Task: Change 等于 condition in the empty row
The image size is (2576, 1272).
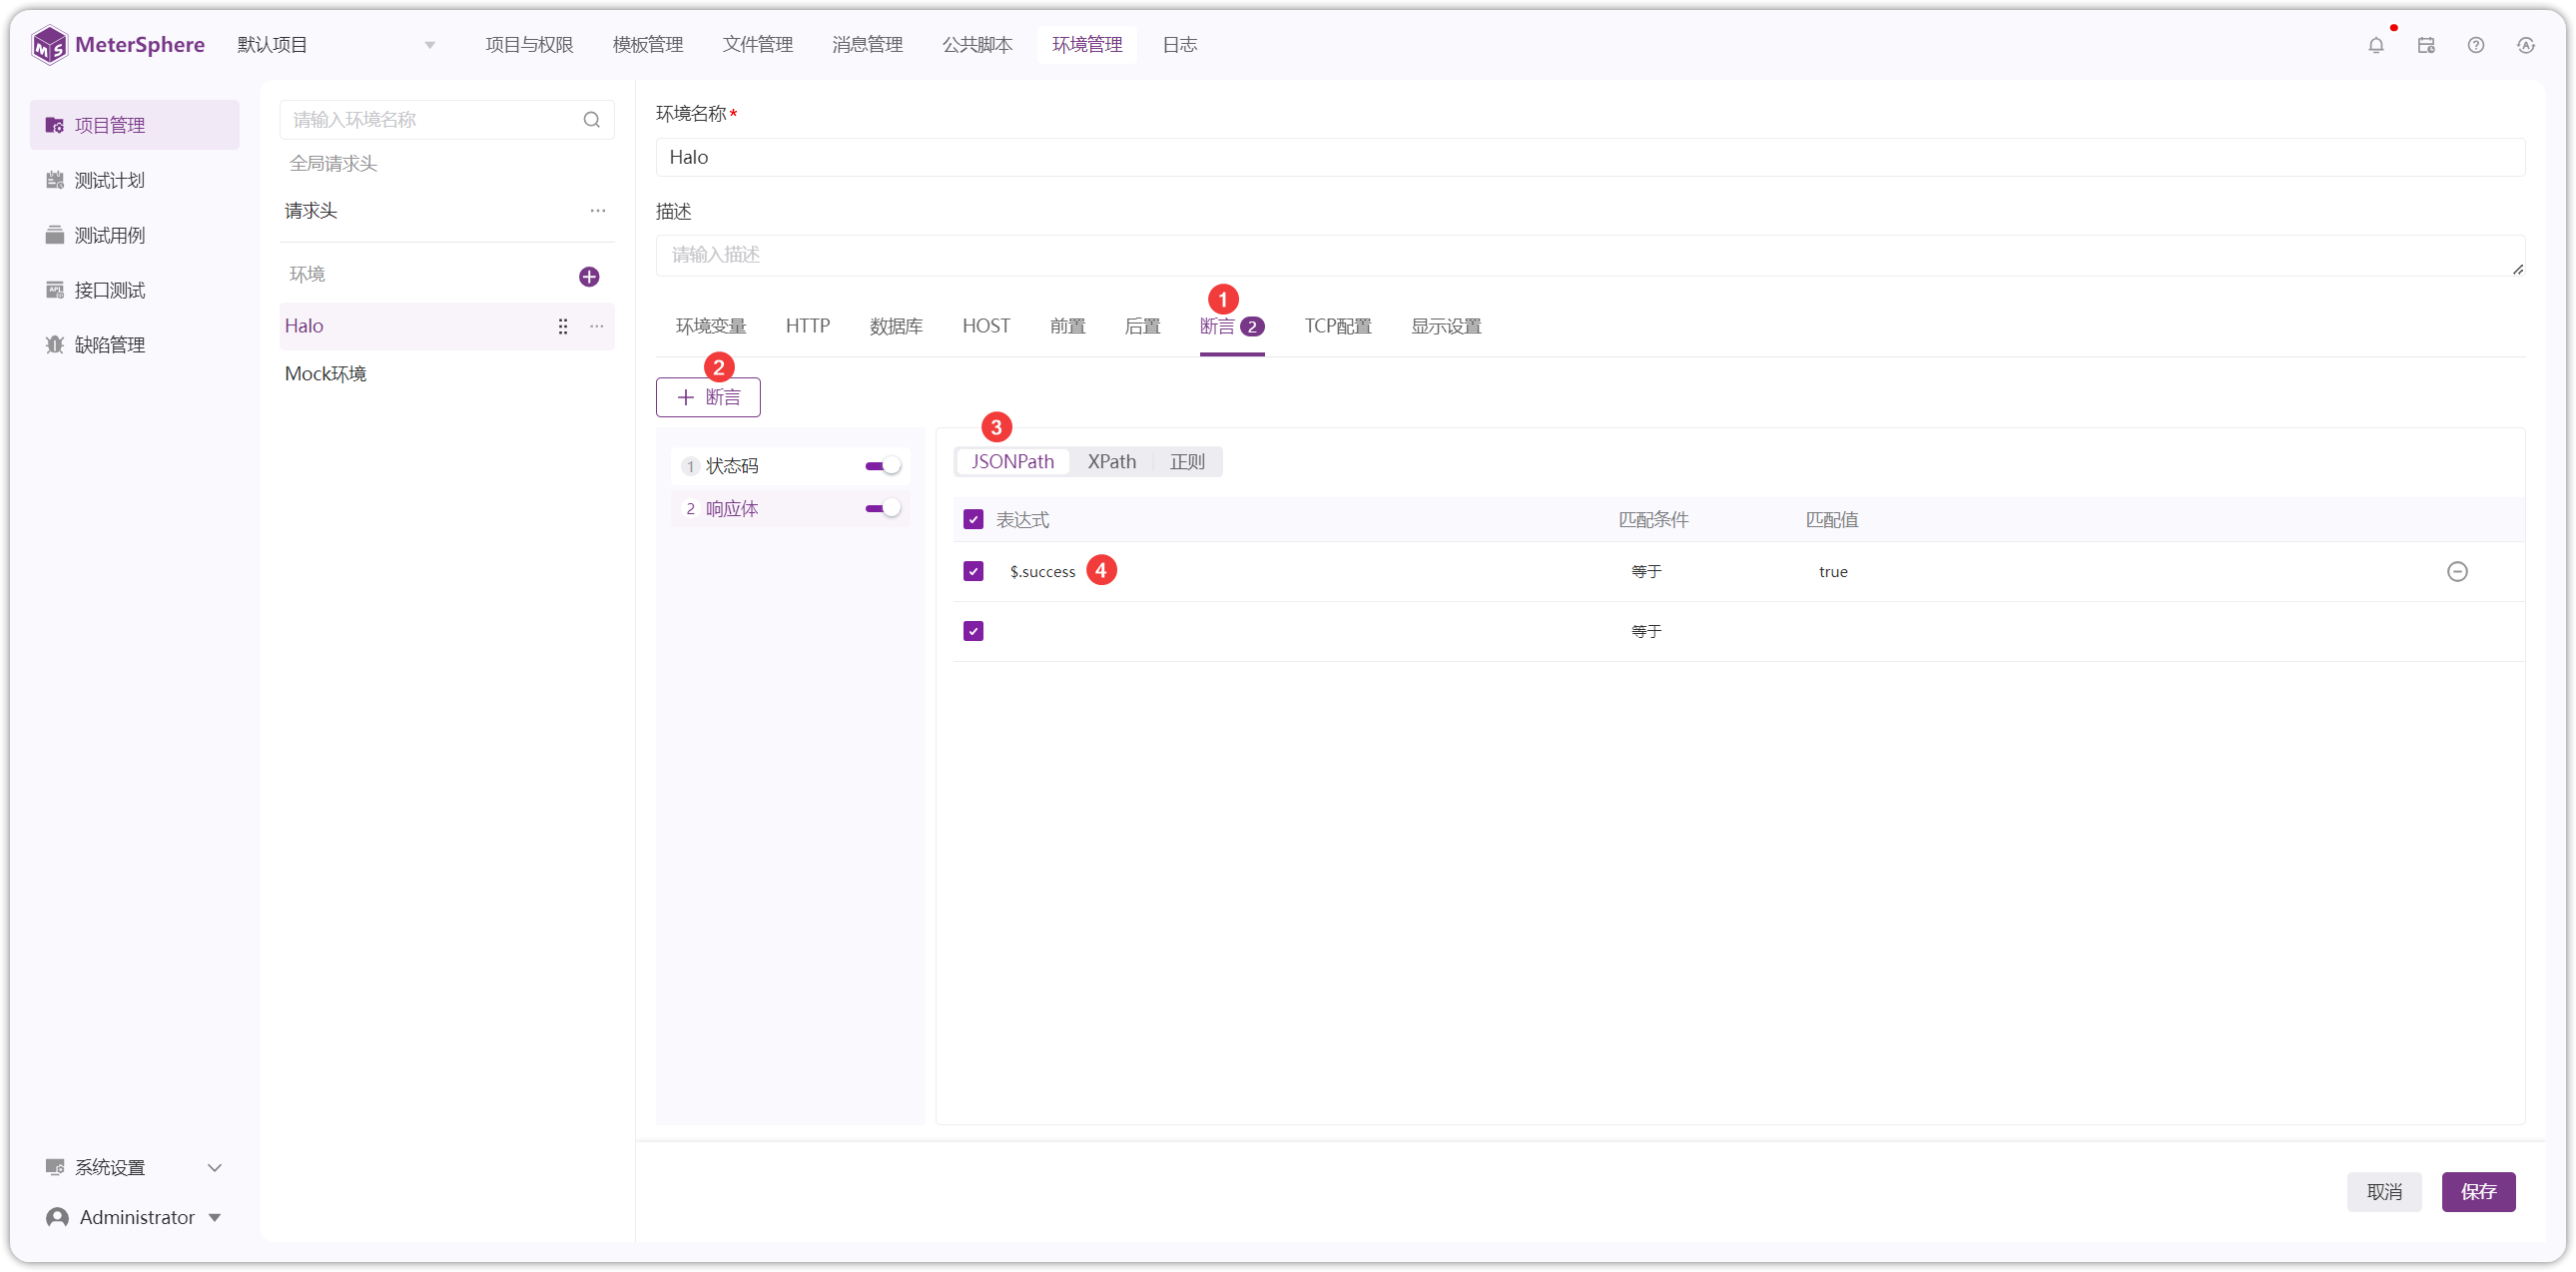Action: [1646, 631]
